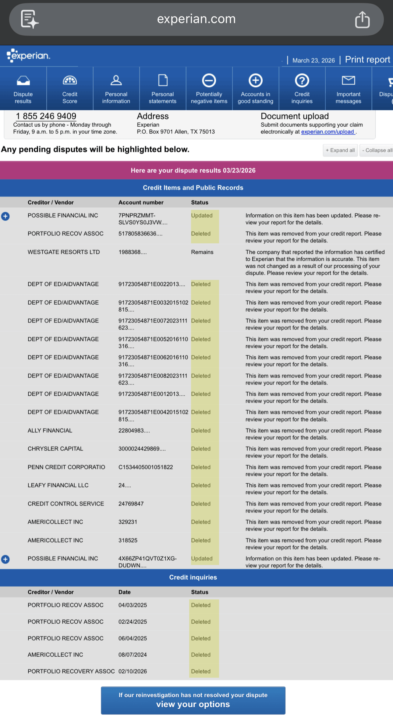Click PORTFOLIO RECOV ASSOC account 517805836636
Screen dimensions: 393x720
point(140,234)
